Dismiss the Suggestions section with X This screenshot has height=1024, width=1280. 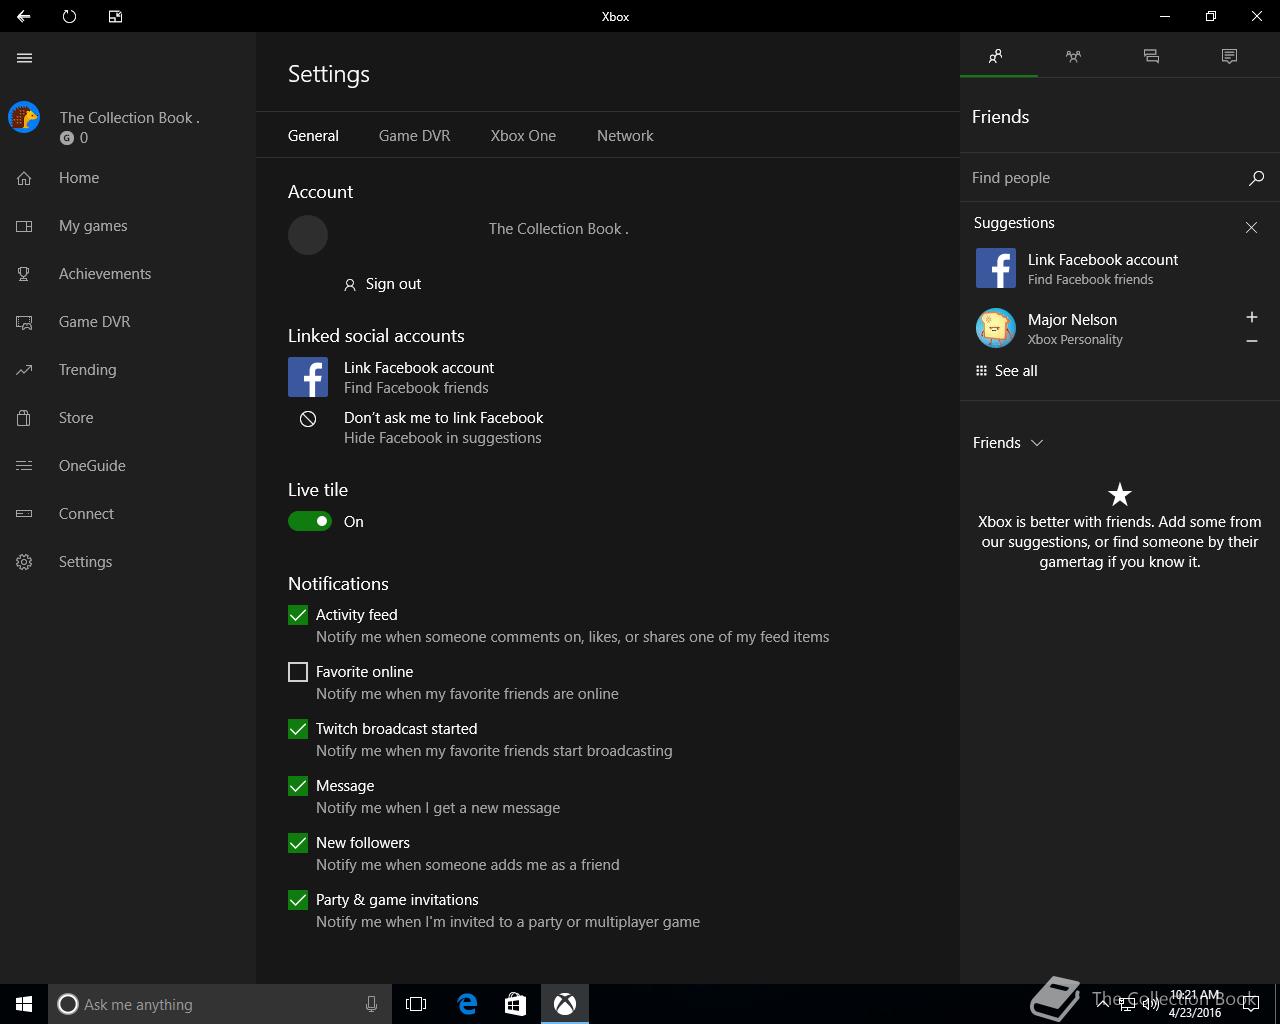(x=1251, y=228)
